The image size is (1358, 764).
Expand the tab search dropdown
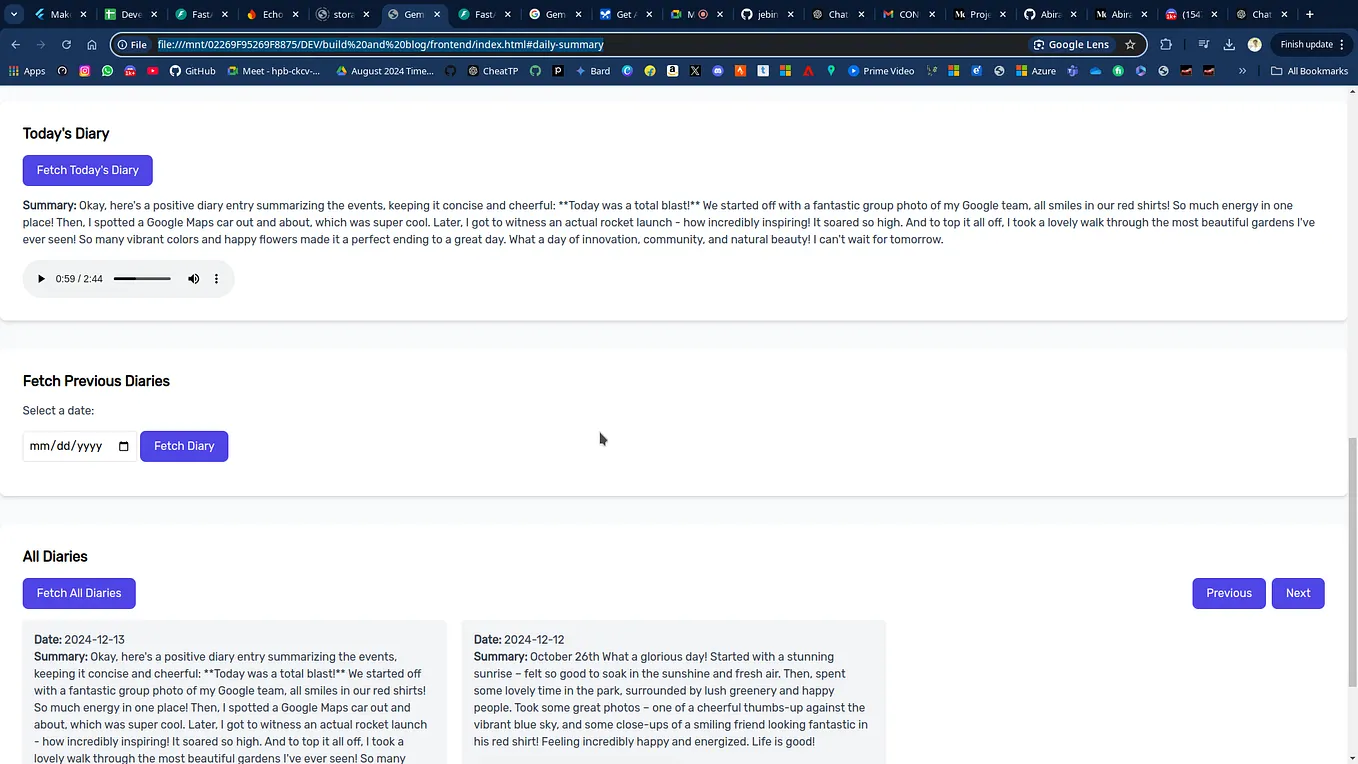click(14, 14)
